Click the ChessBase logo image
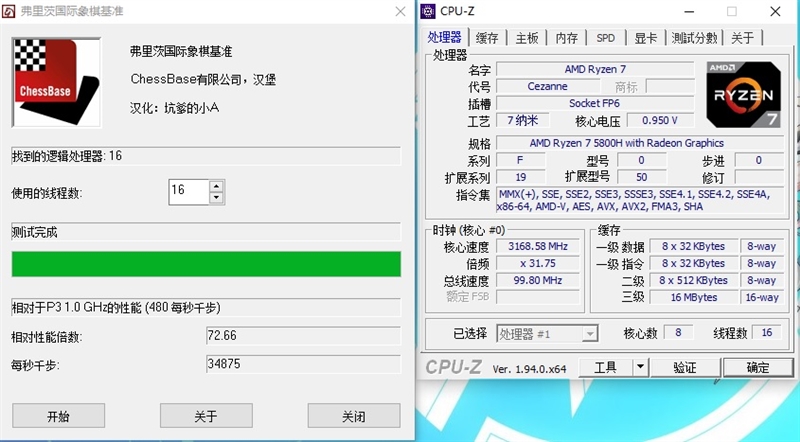The height and width of the screenshot is (442, 800). (56, 82)
